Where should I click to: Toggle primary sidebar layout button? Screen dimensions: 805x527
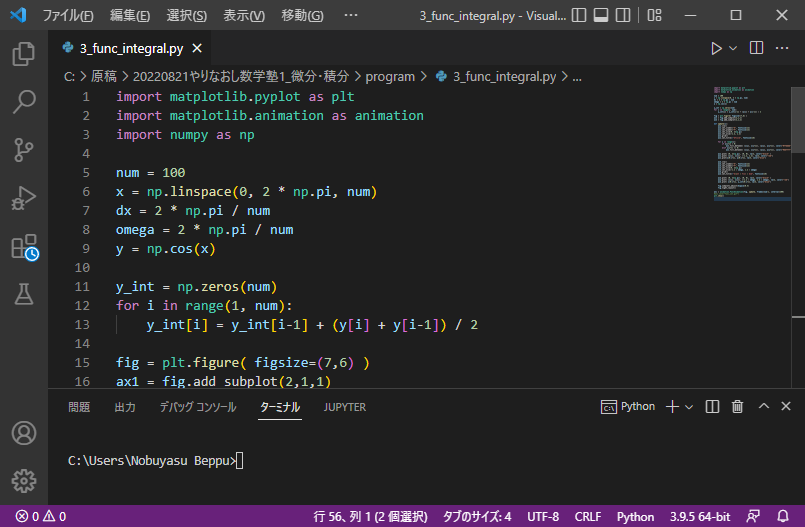point(576,16)
